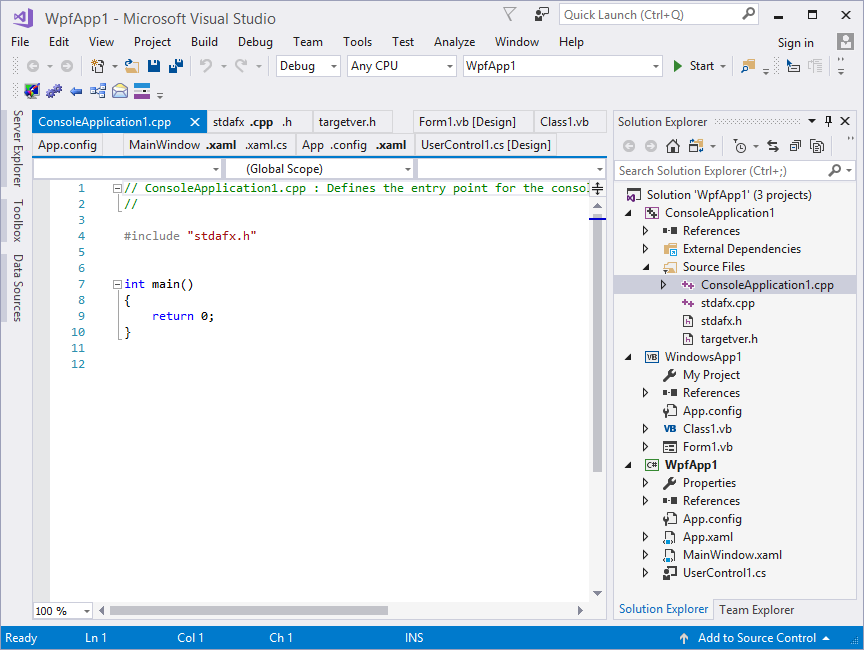Open the Team menu
This screenshot has width=864, height=650.
[x=307, y=42]
